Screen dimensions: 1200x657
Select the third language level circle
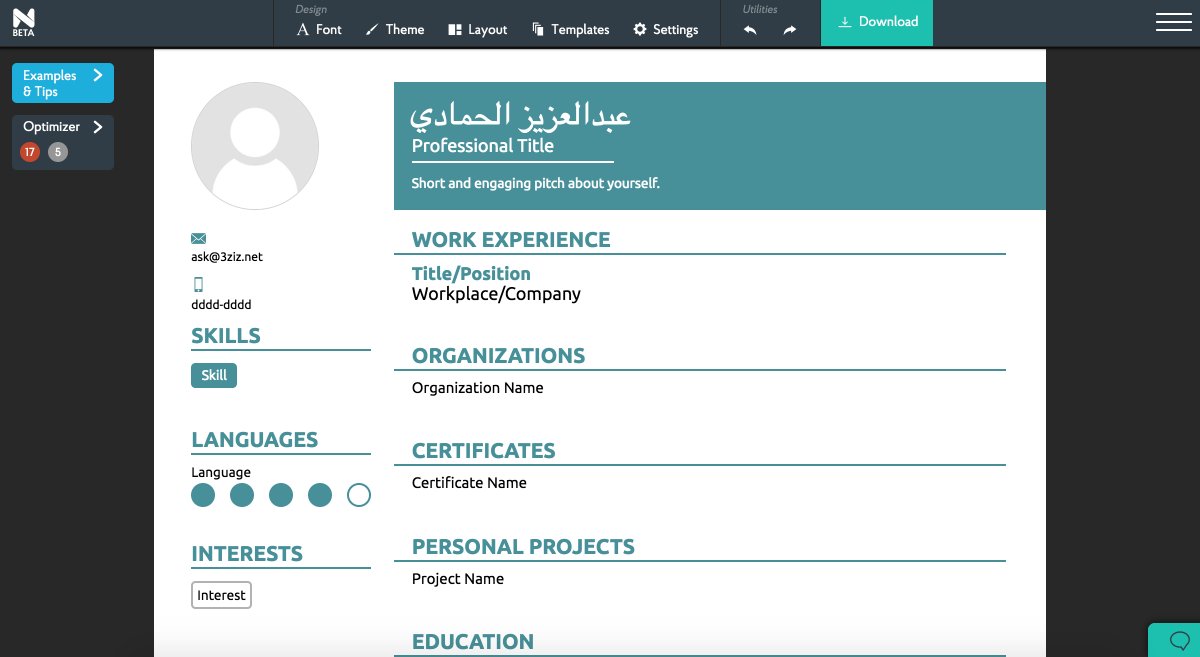coord(281,495)
